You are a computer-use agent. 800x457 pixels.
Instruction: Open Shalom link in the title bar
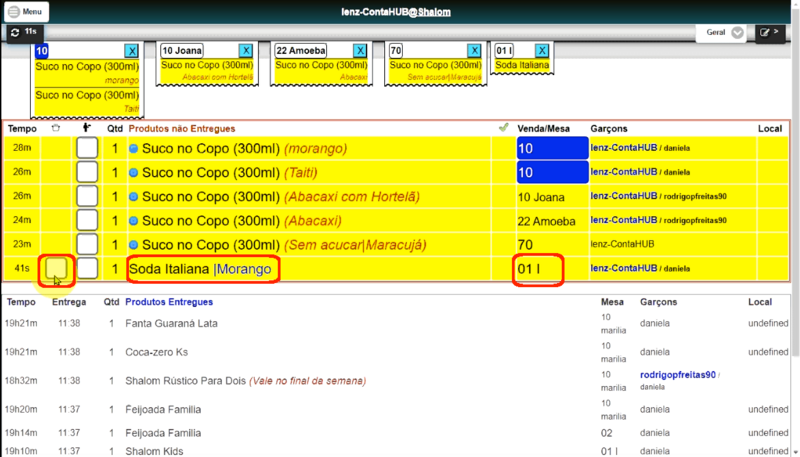[434, 12]
